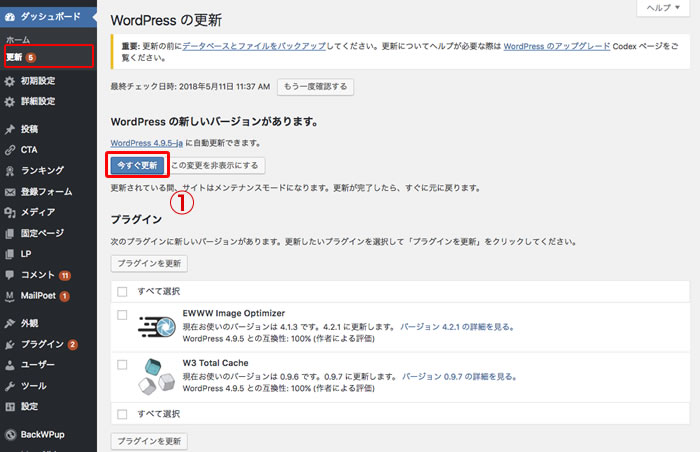Open the WordPress 4.9.5-ja link
The height and width of the screenshot is (452, 700).
pyautogui.click(x=146, y=143)
